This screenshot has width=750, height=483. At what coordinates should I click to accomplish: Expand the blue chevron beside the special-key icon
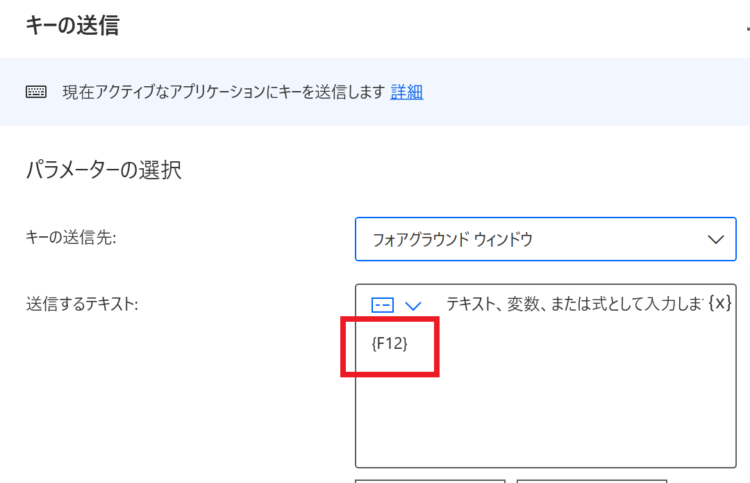click(413, 305)
